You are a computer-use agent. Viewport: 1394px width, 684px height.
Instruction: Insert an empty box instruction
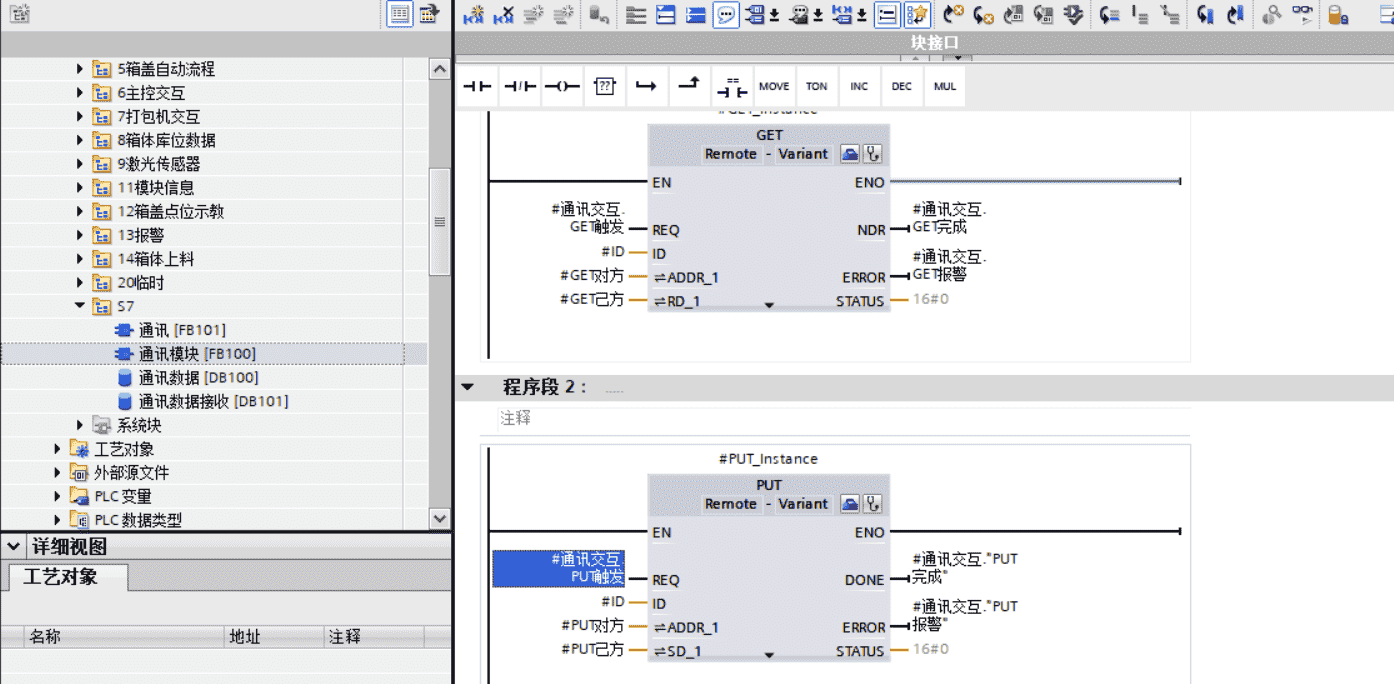pyautogui.click(x=604, y=87)
